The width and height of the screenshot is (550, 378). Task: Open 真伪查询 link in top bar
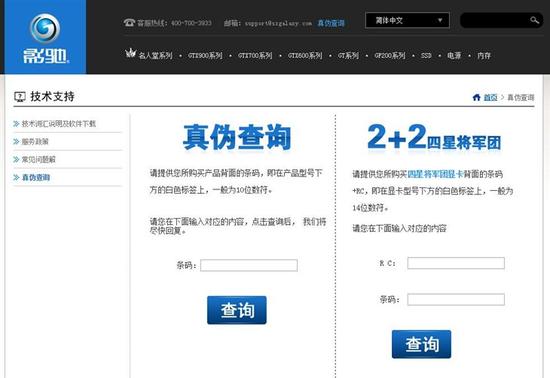point(331,23)
